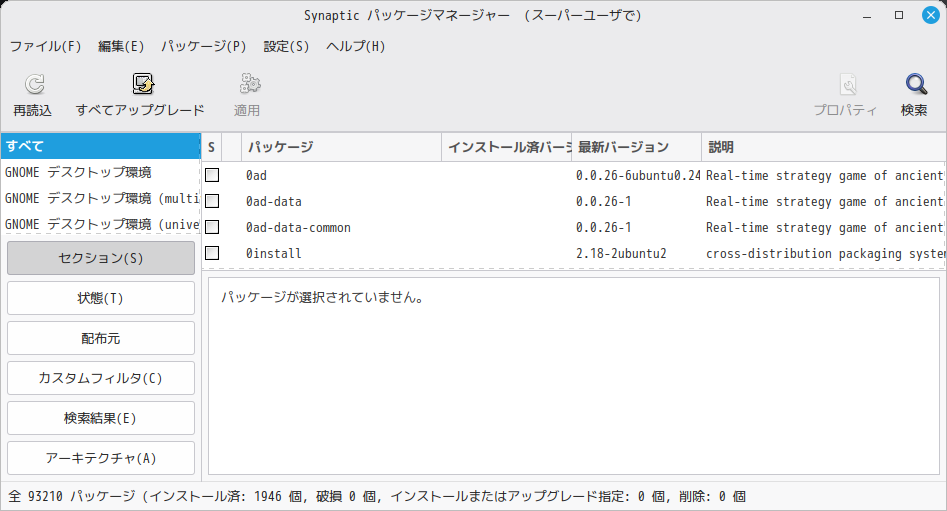Select the 0ad-data package name
947x511 pixels.
pos(274,202)
